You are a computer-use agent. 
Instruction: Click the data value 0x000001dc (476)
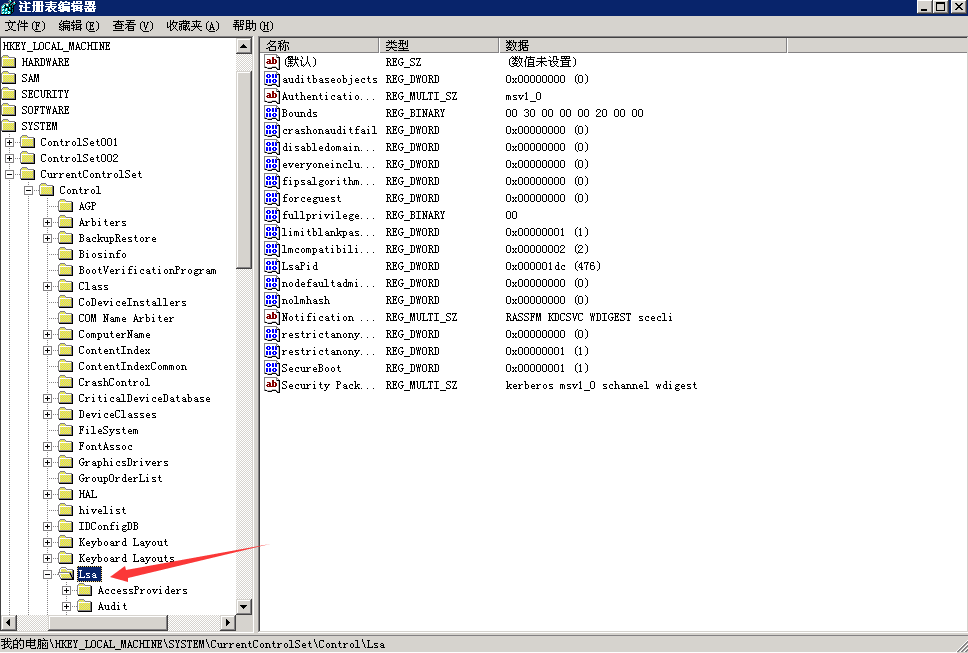(553, 266)
